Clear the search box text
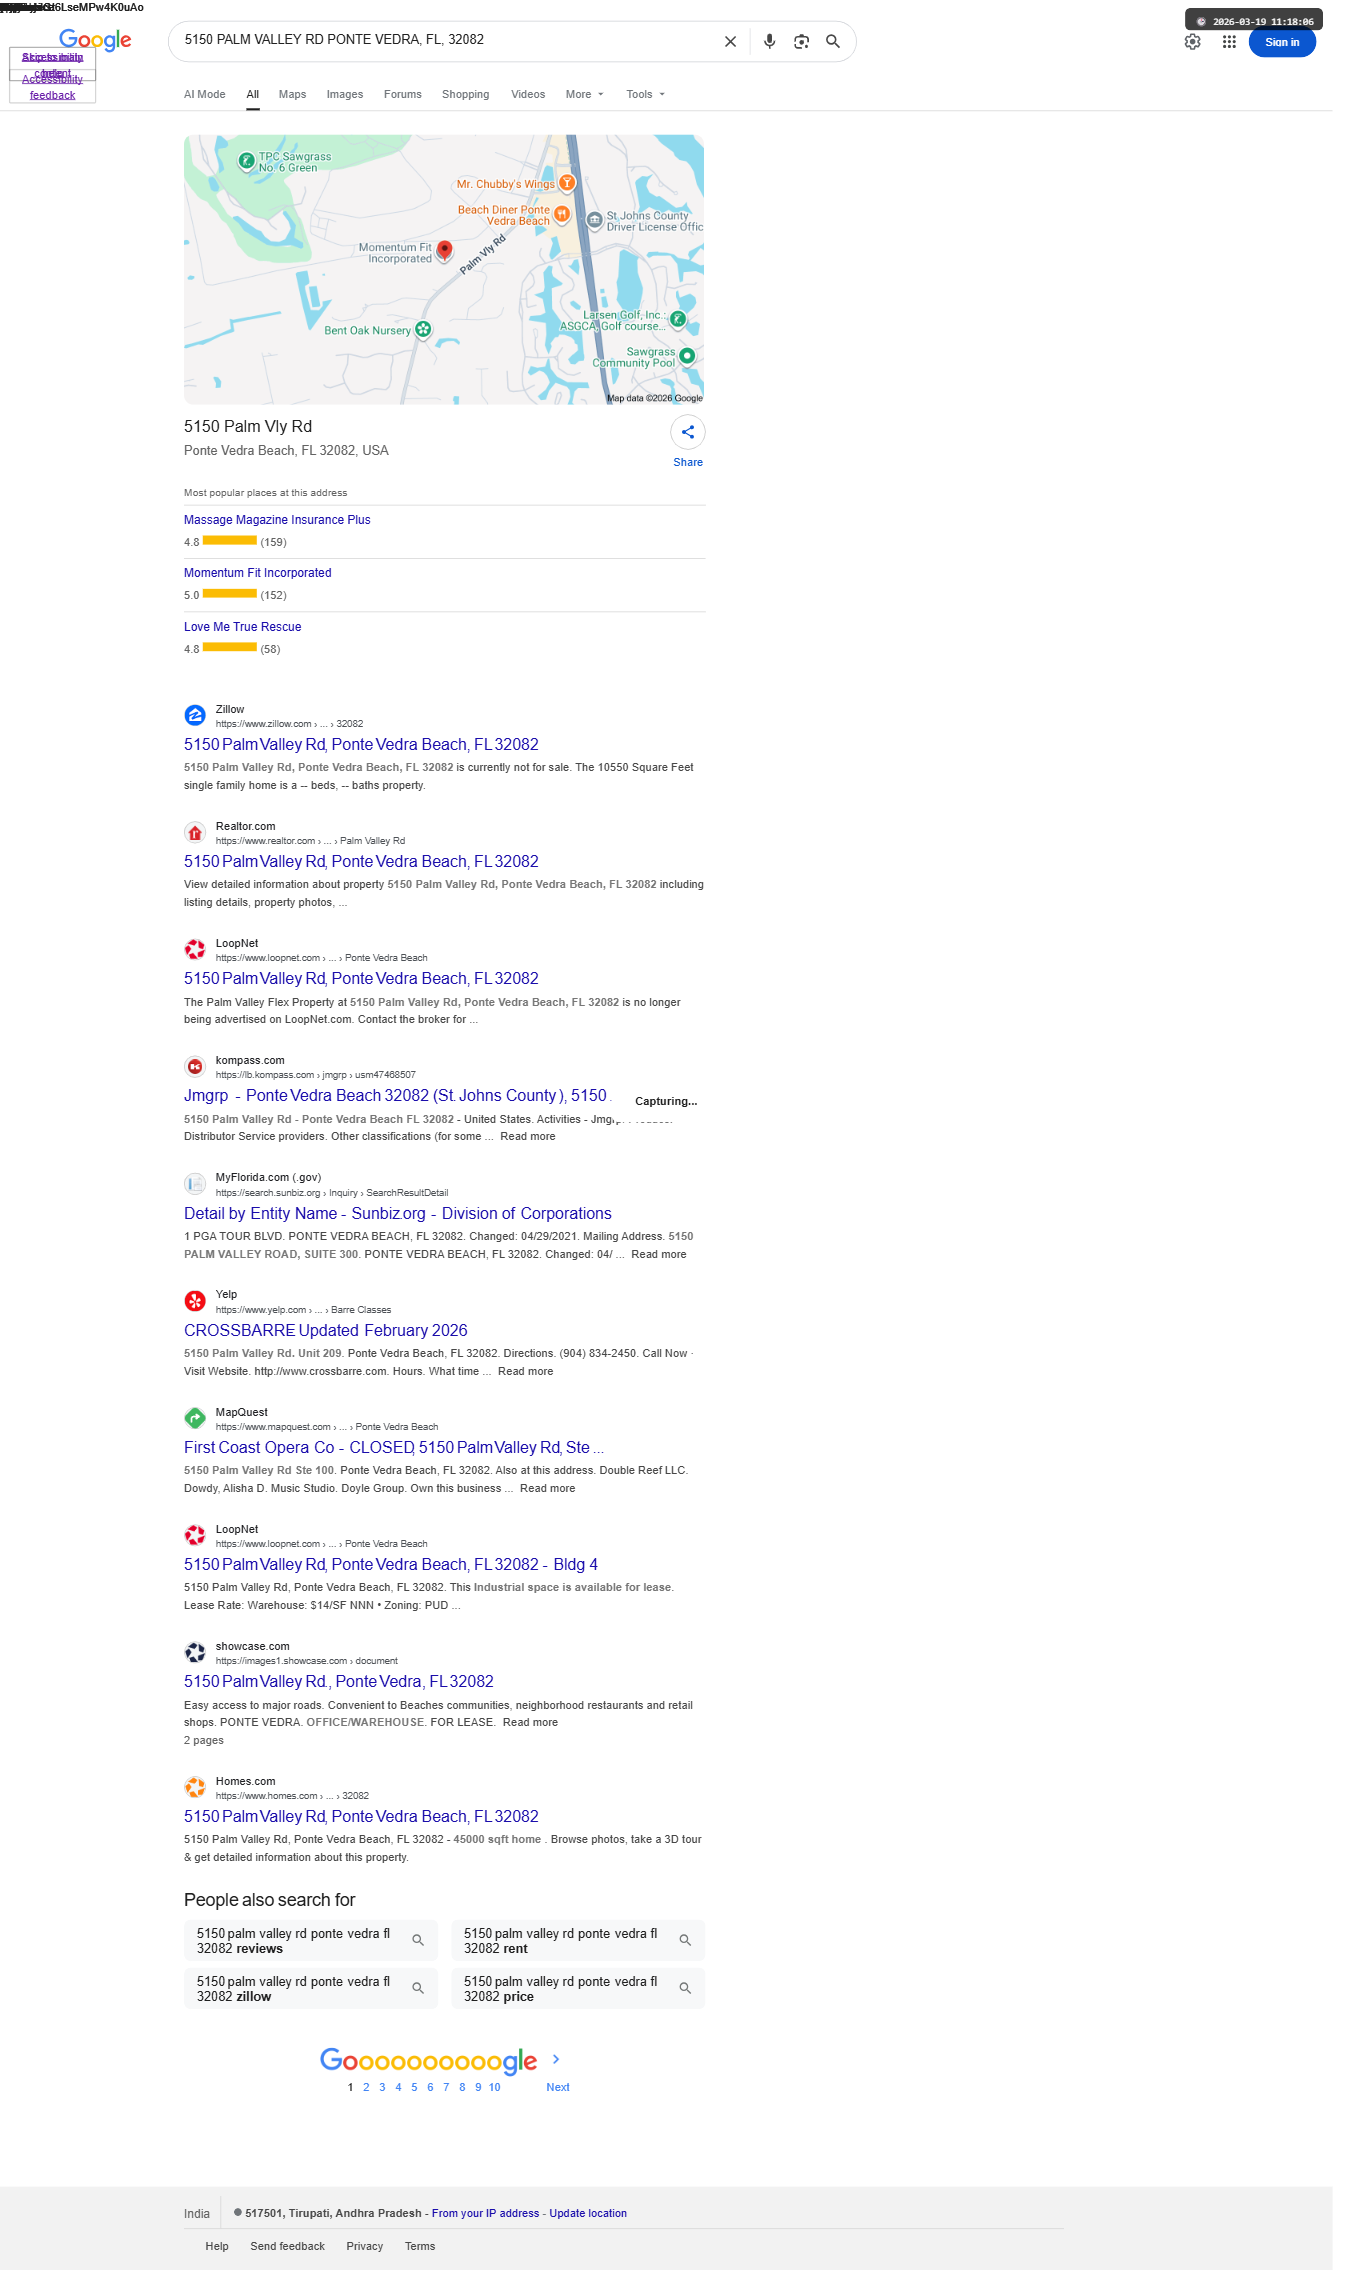Viewport: 1348px width, 2270px height. (x=730, y=42)
